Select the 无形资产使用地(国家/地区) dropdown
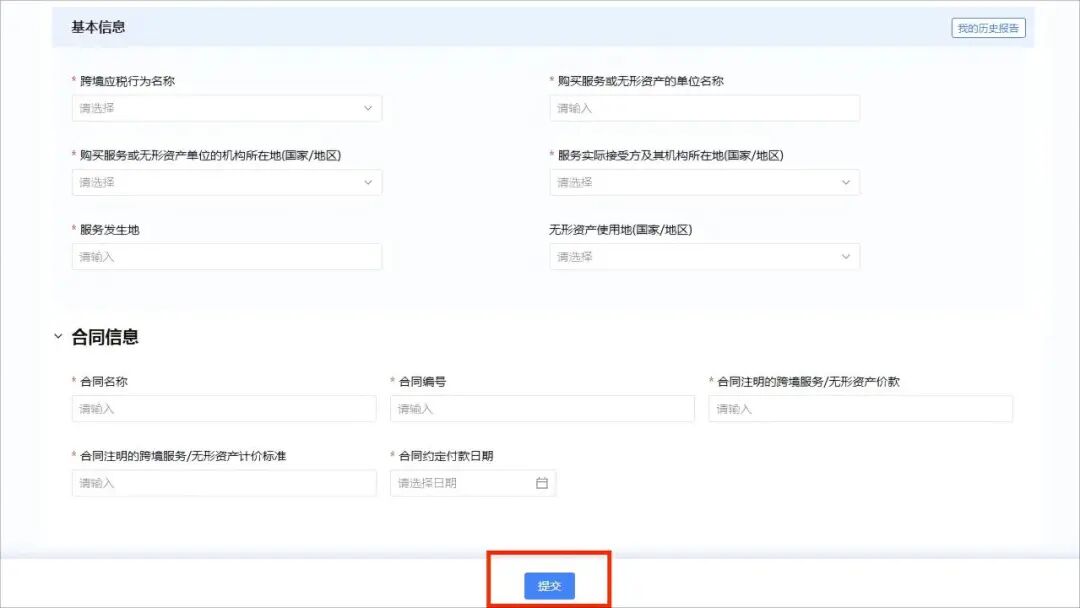 694,257
